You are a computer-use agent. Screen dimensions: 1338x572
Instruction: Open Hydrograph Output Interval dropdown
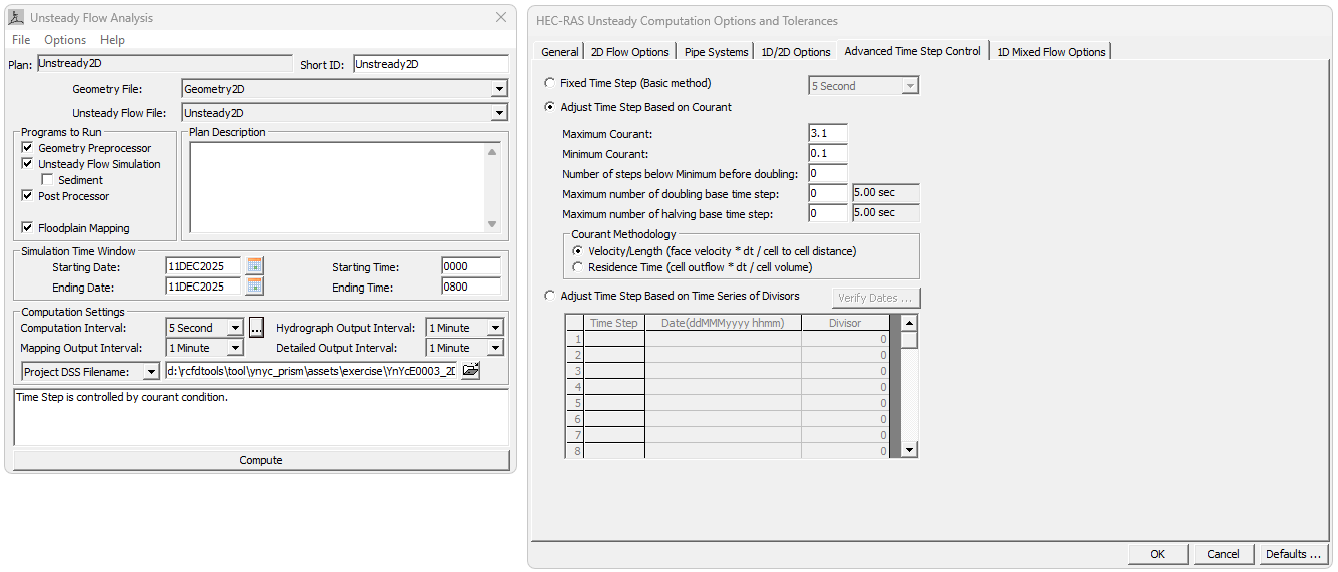pyautogui.click(x=495, y=328)
